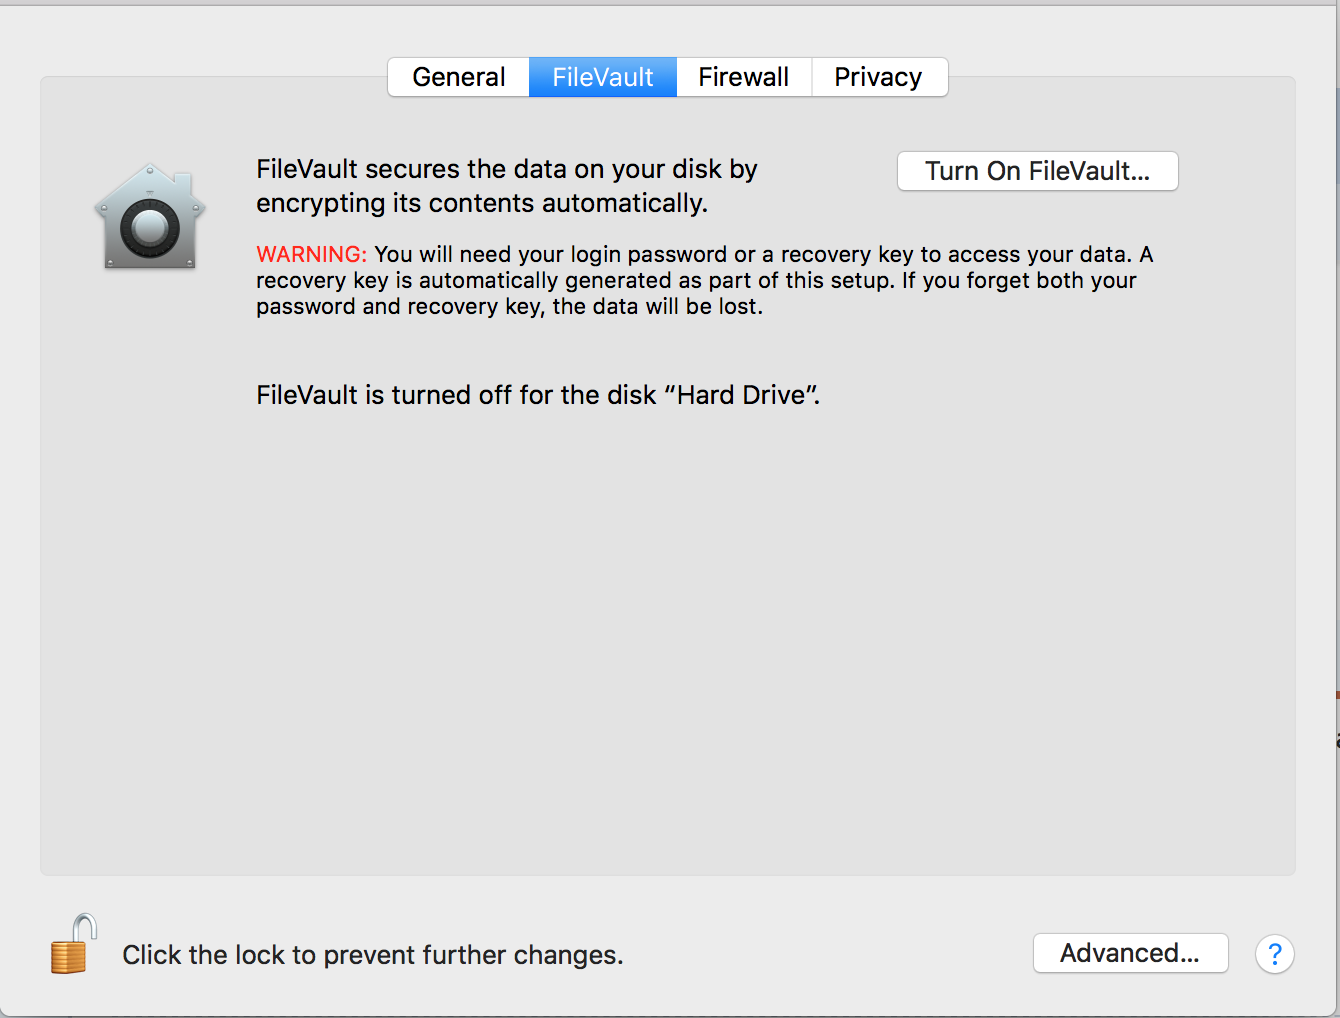Click the red WARNING label text
The width and height of the screenshot is (1340, 1018).
(x=312, y=254)
